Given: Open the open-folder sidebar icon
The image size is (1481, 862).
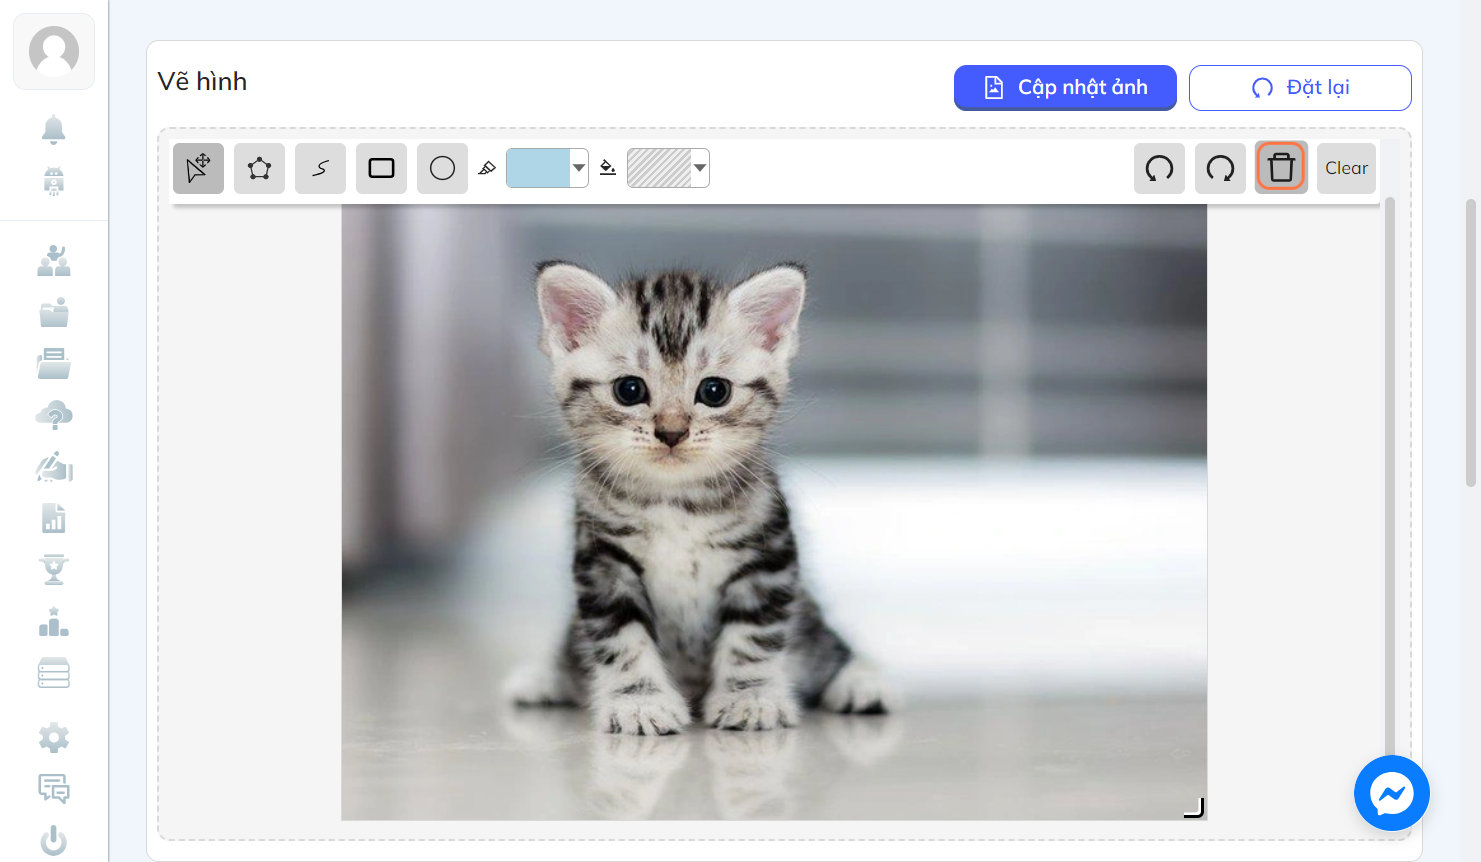Looking at the screenshot, I should pyautogui.click(x=54, y=364).
